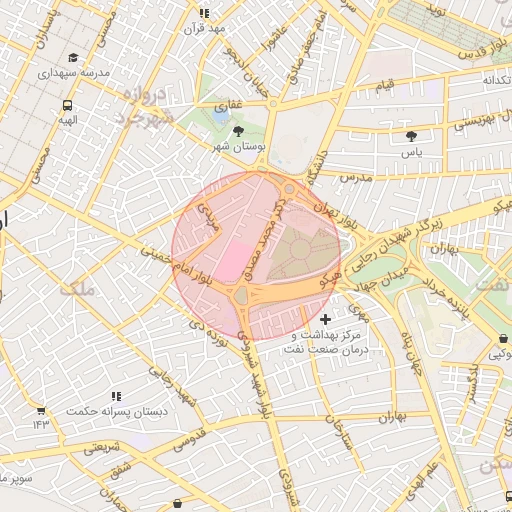Click the دکتر محمد مصدق street label
The width and height of the screenshot is (512, 512).
click(264, 239)
